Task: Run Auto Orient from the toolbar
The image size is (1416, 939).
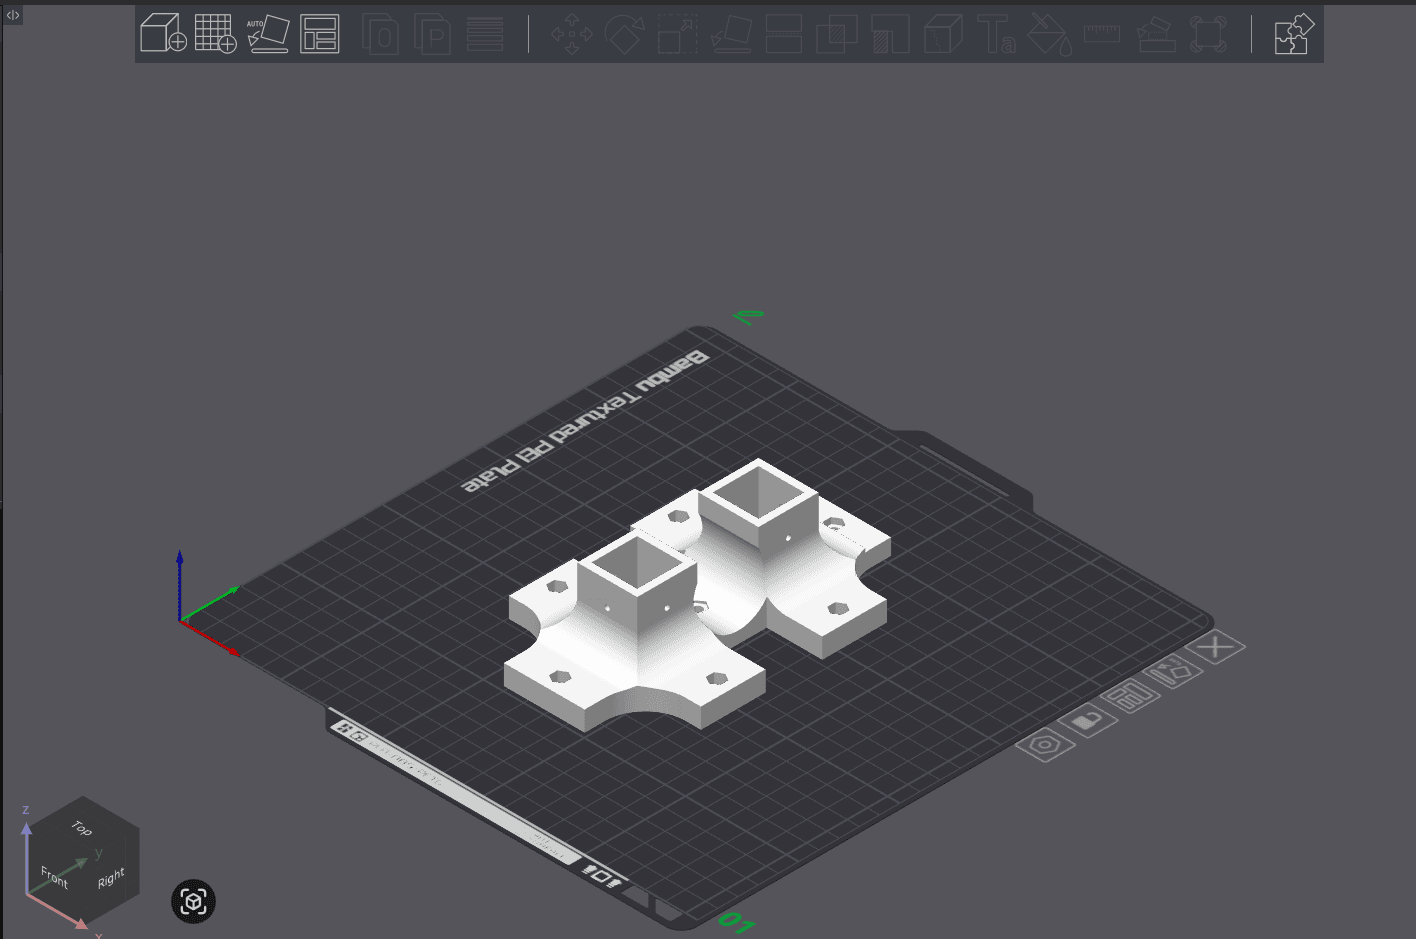Action: (x=268, y=33)
